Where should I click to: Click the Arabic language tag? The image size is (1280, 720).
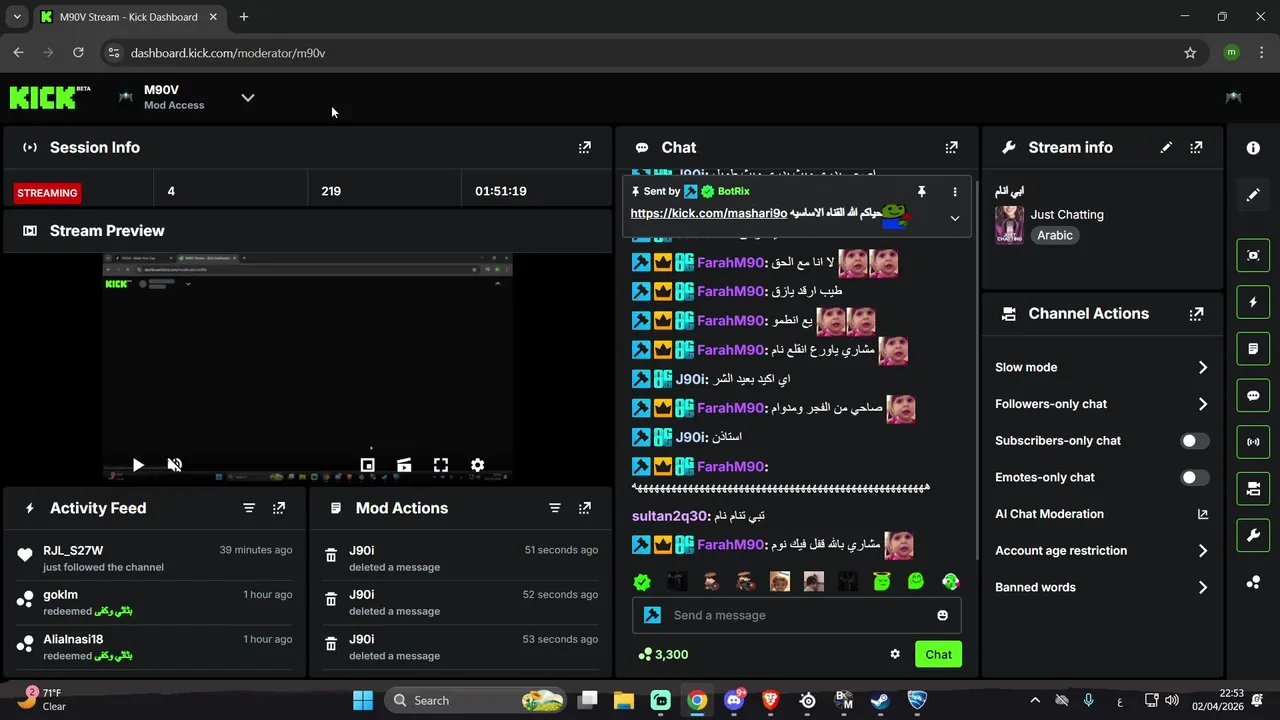[x=1055, y=236]
